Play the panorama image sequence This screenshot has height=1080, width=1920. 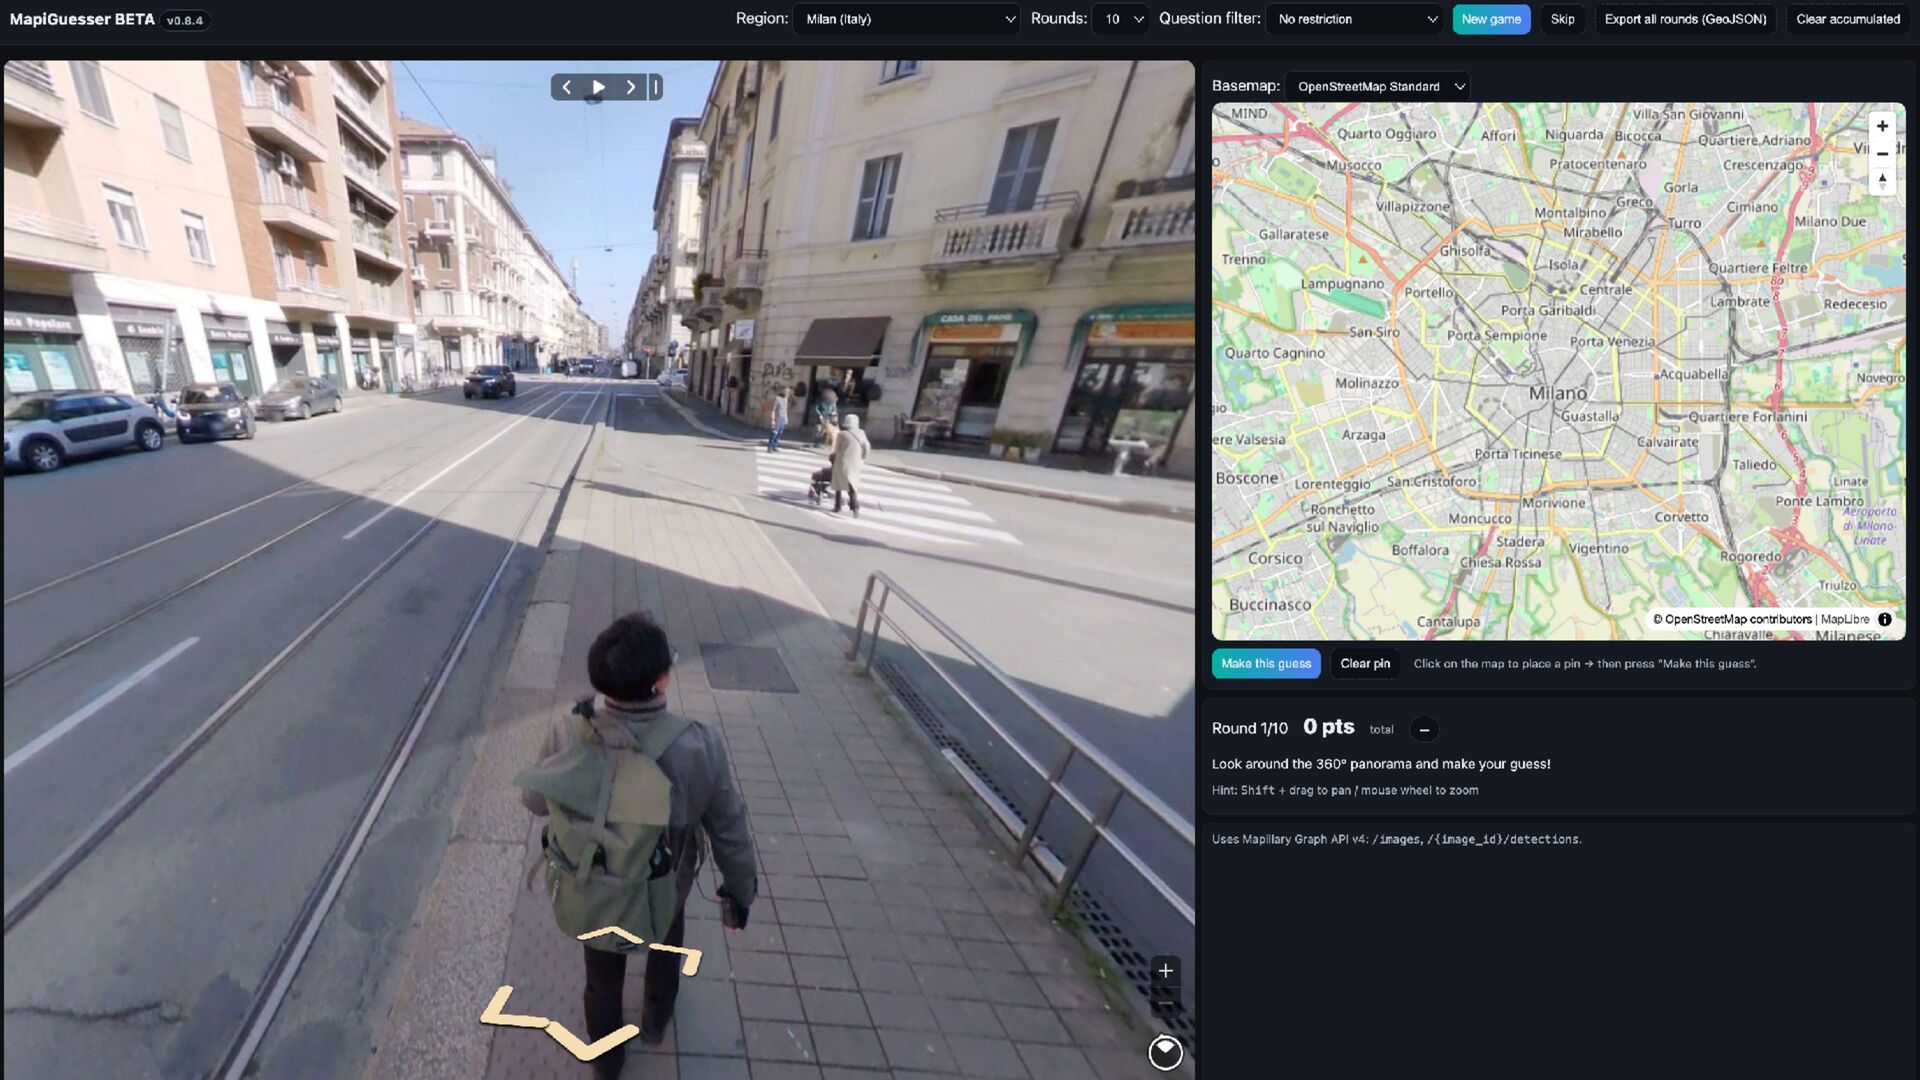click(598, 88)
